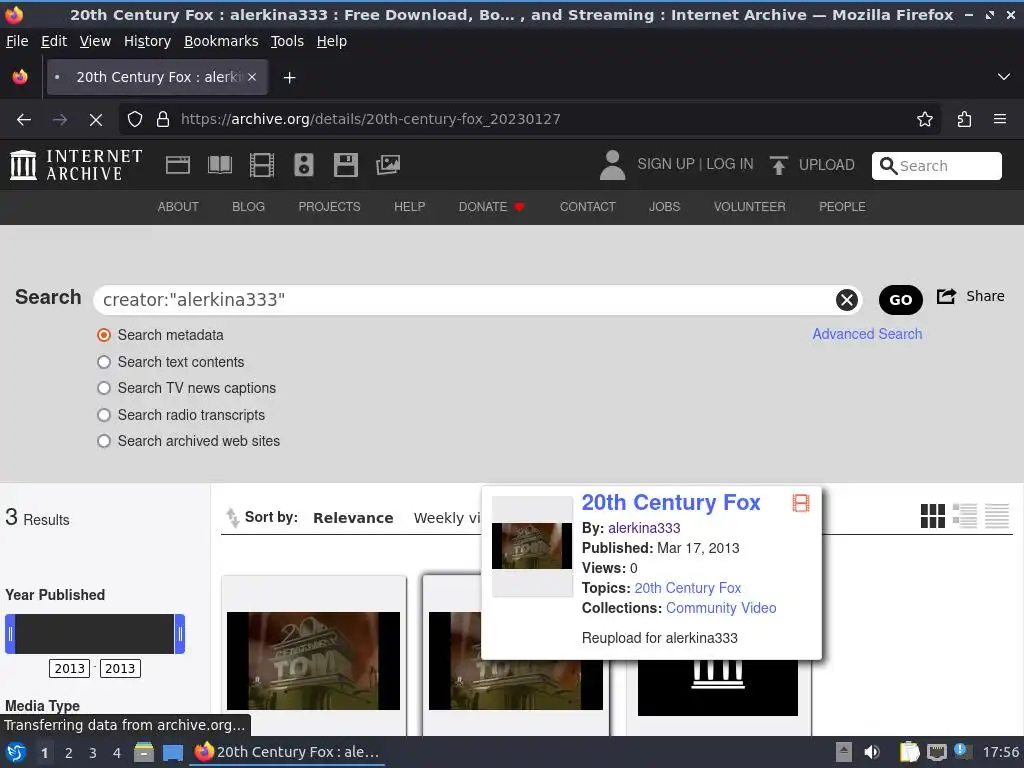1024x768 pixels.
Task: Select Search metadata radio button
Action: [x=104, y=335]
